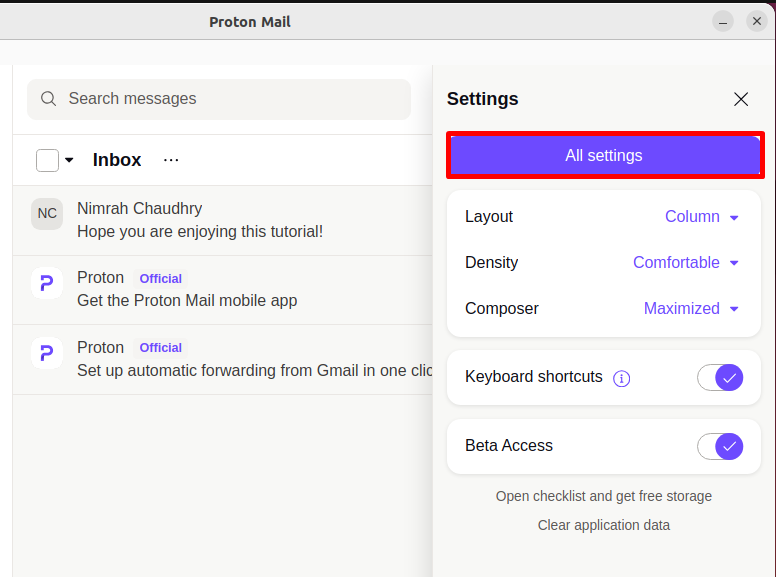The height and width of the screenshot is (577, 776).
Task: Expand the Layout Column dropdown
Action: [702, 217]
